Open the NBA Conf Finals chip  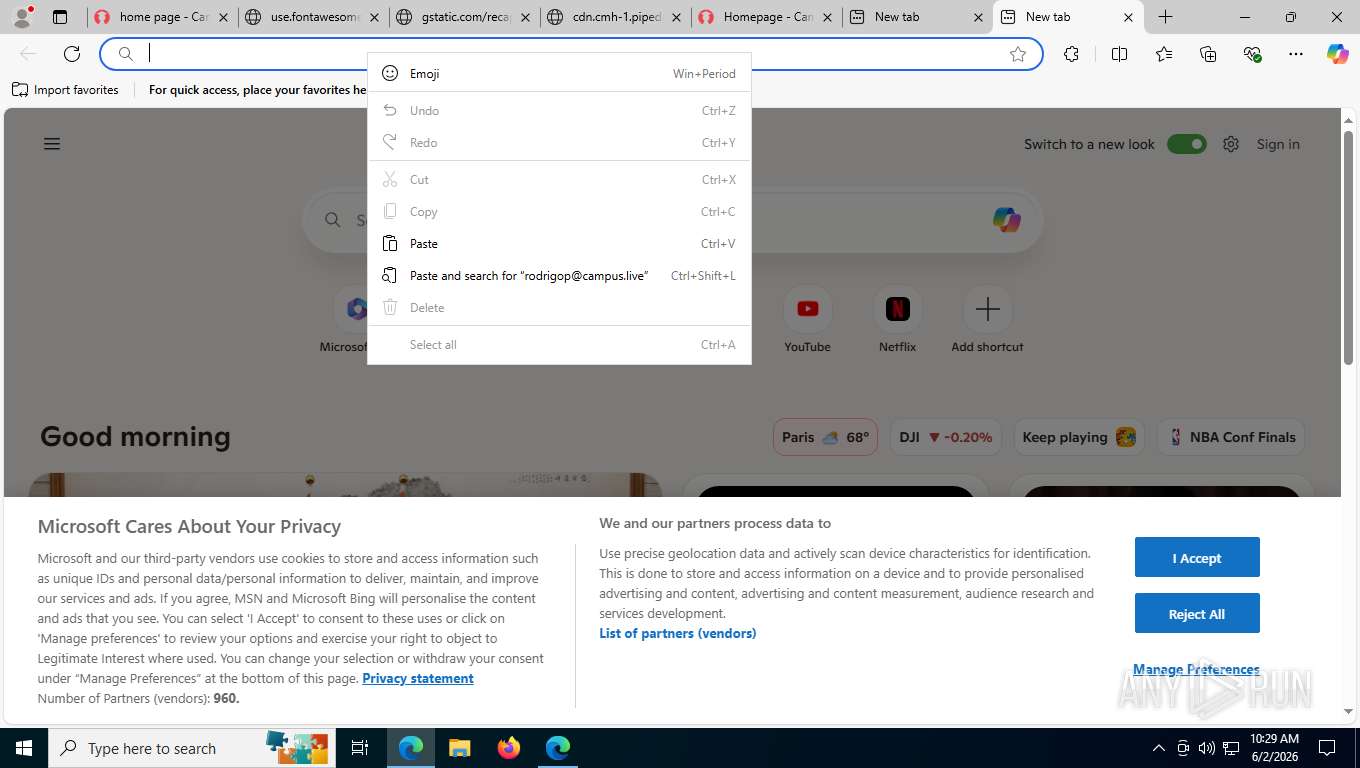[1231, 437]
